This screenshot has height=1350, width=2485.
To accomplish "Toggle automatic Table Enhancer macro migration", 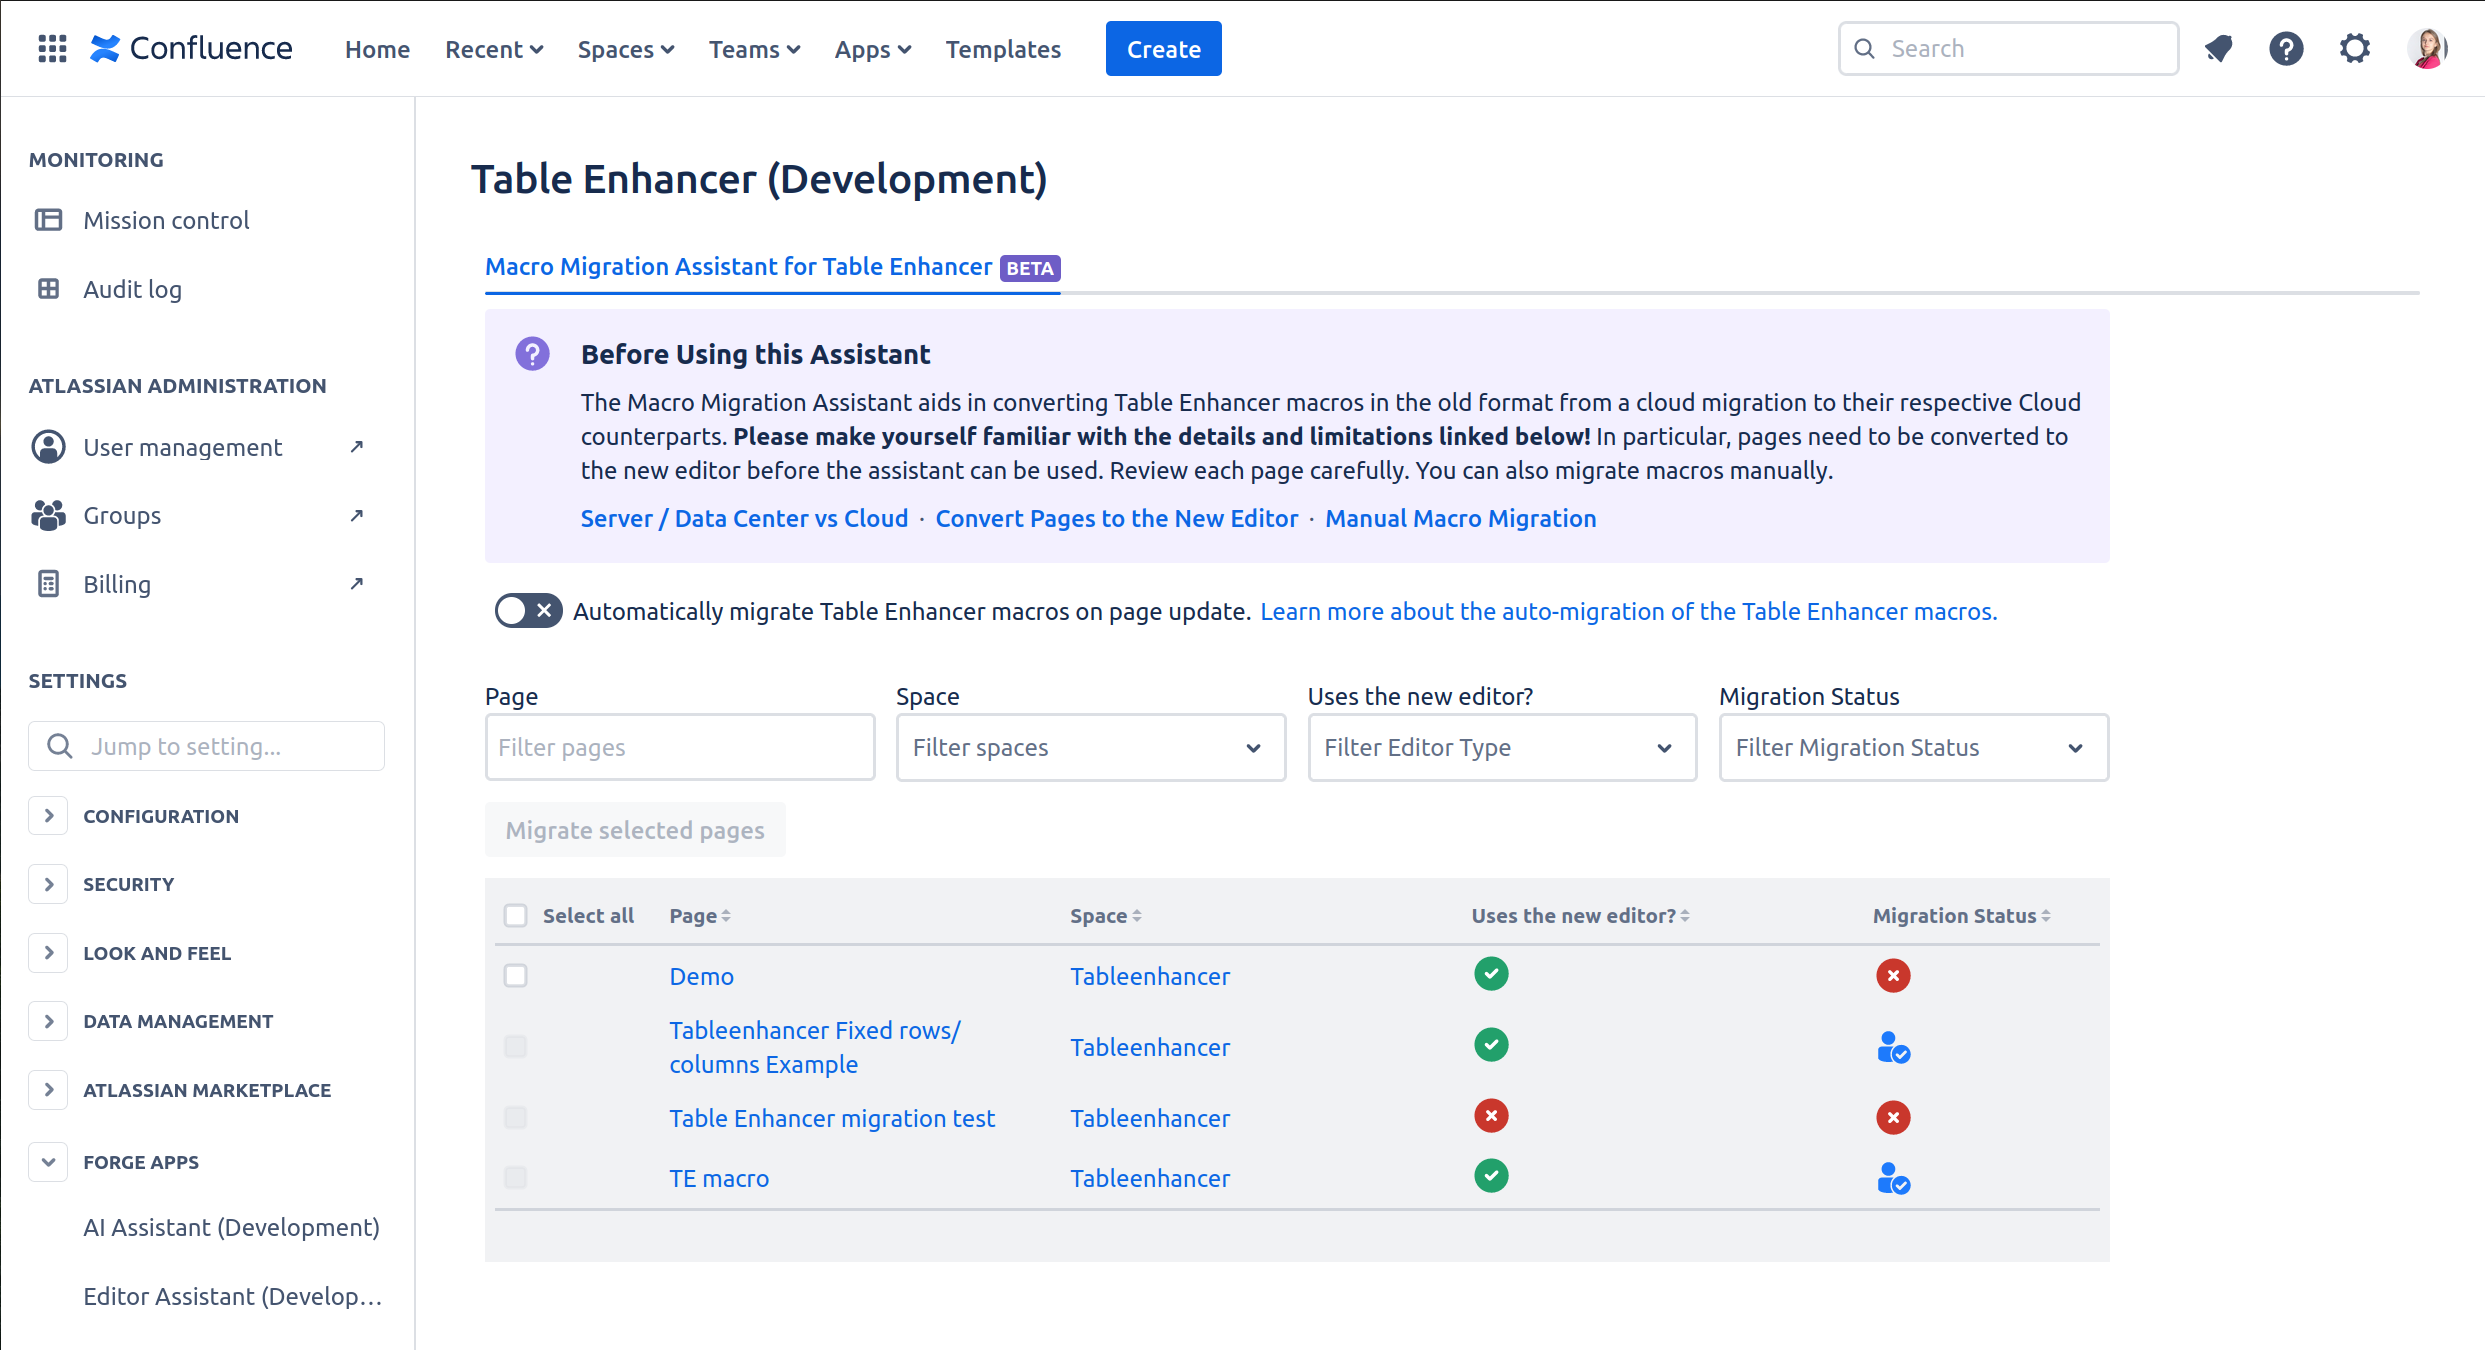I will click(x=528, y=610).
